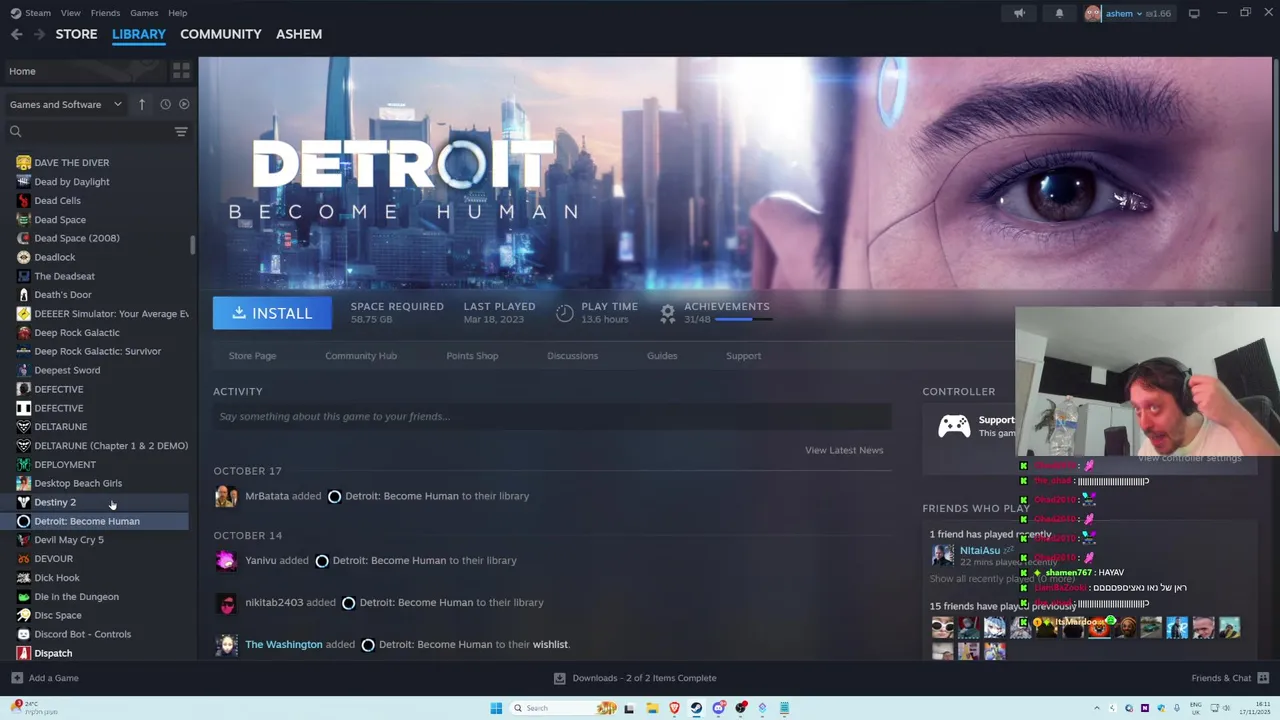Open Friends & Chat

pos(1229,678)
